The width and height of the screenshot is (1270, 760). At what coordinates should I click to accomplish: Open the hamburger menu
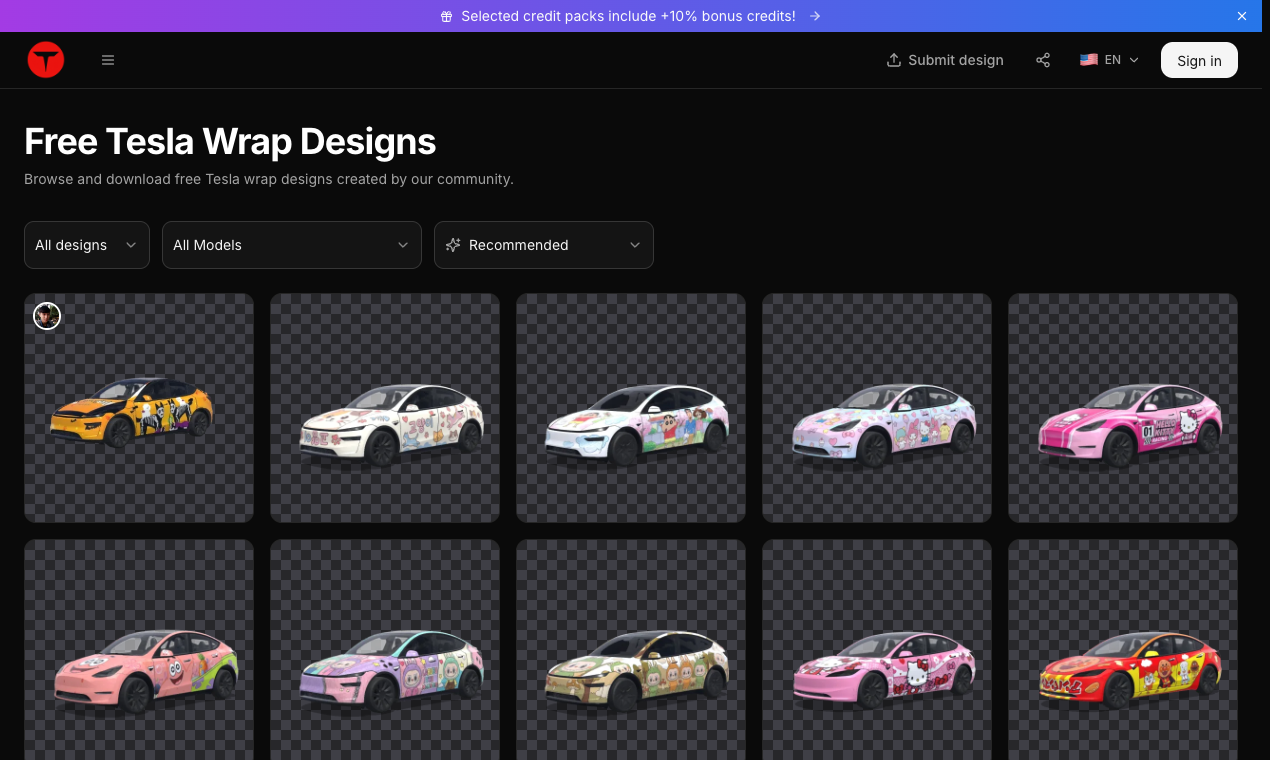pyautogui.click(x=108, y=60)
